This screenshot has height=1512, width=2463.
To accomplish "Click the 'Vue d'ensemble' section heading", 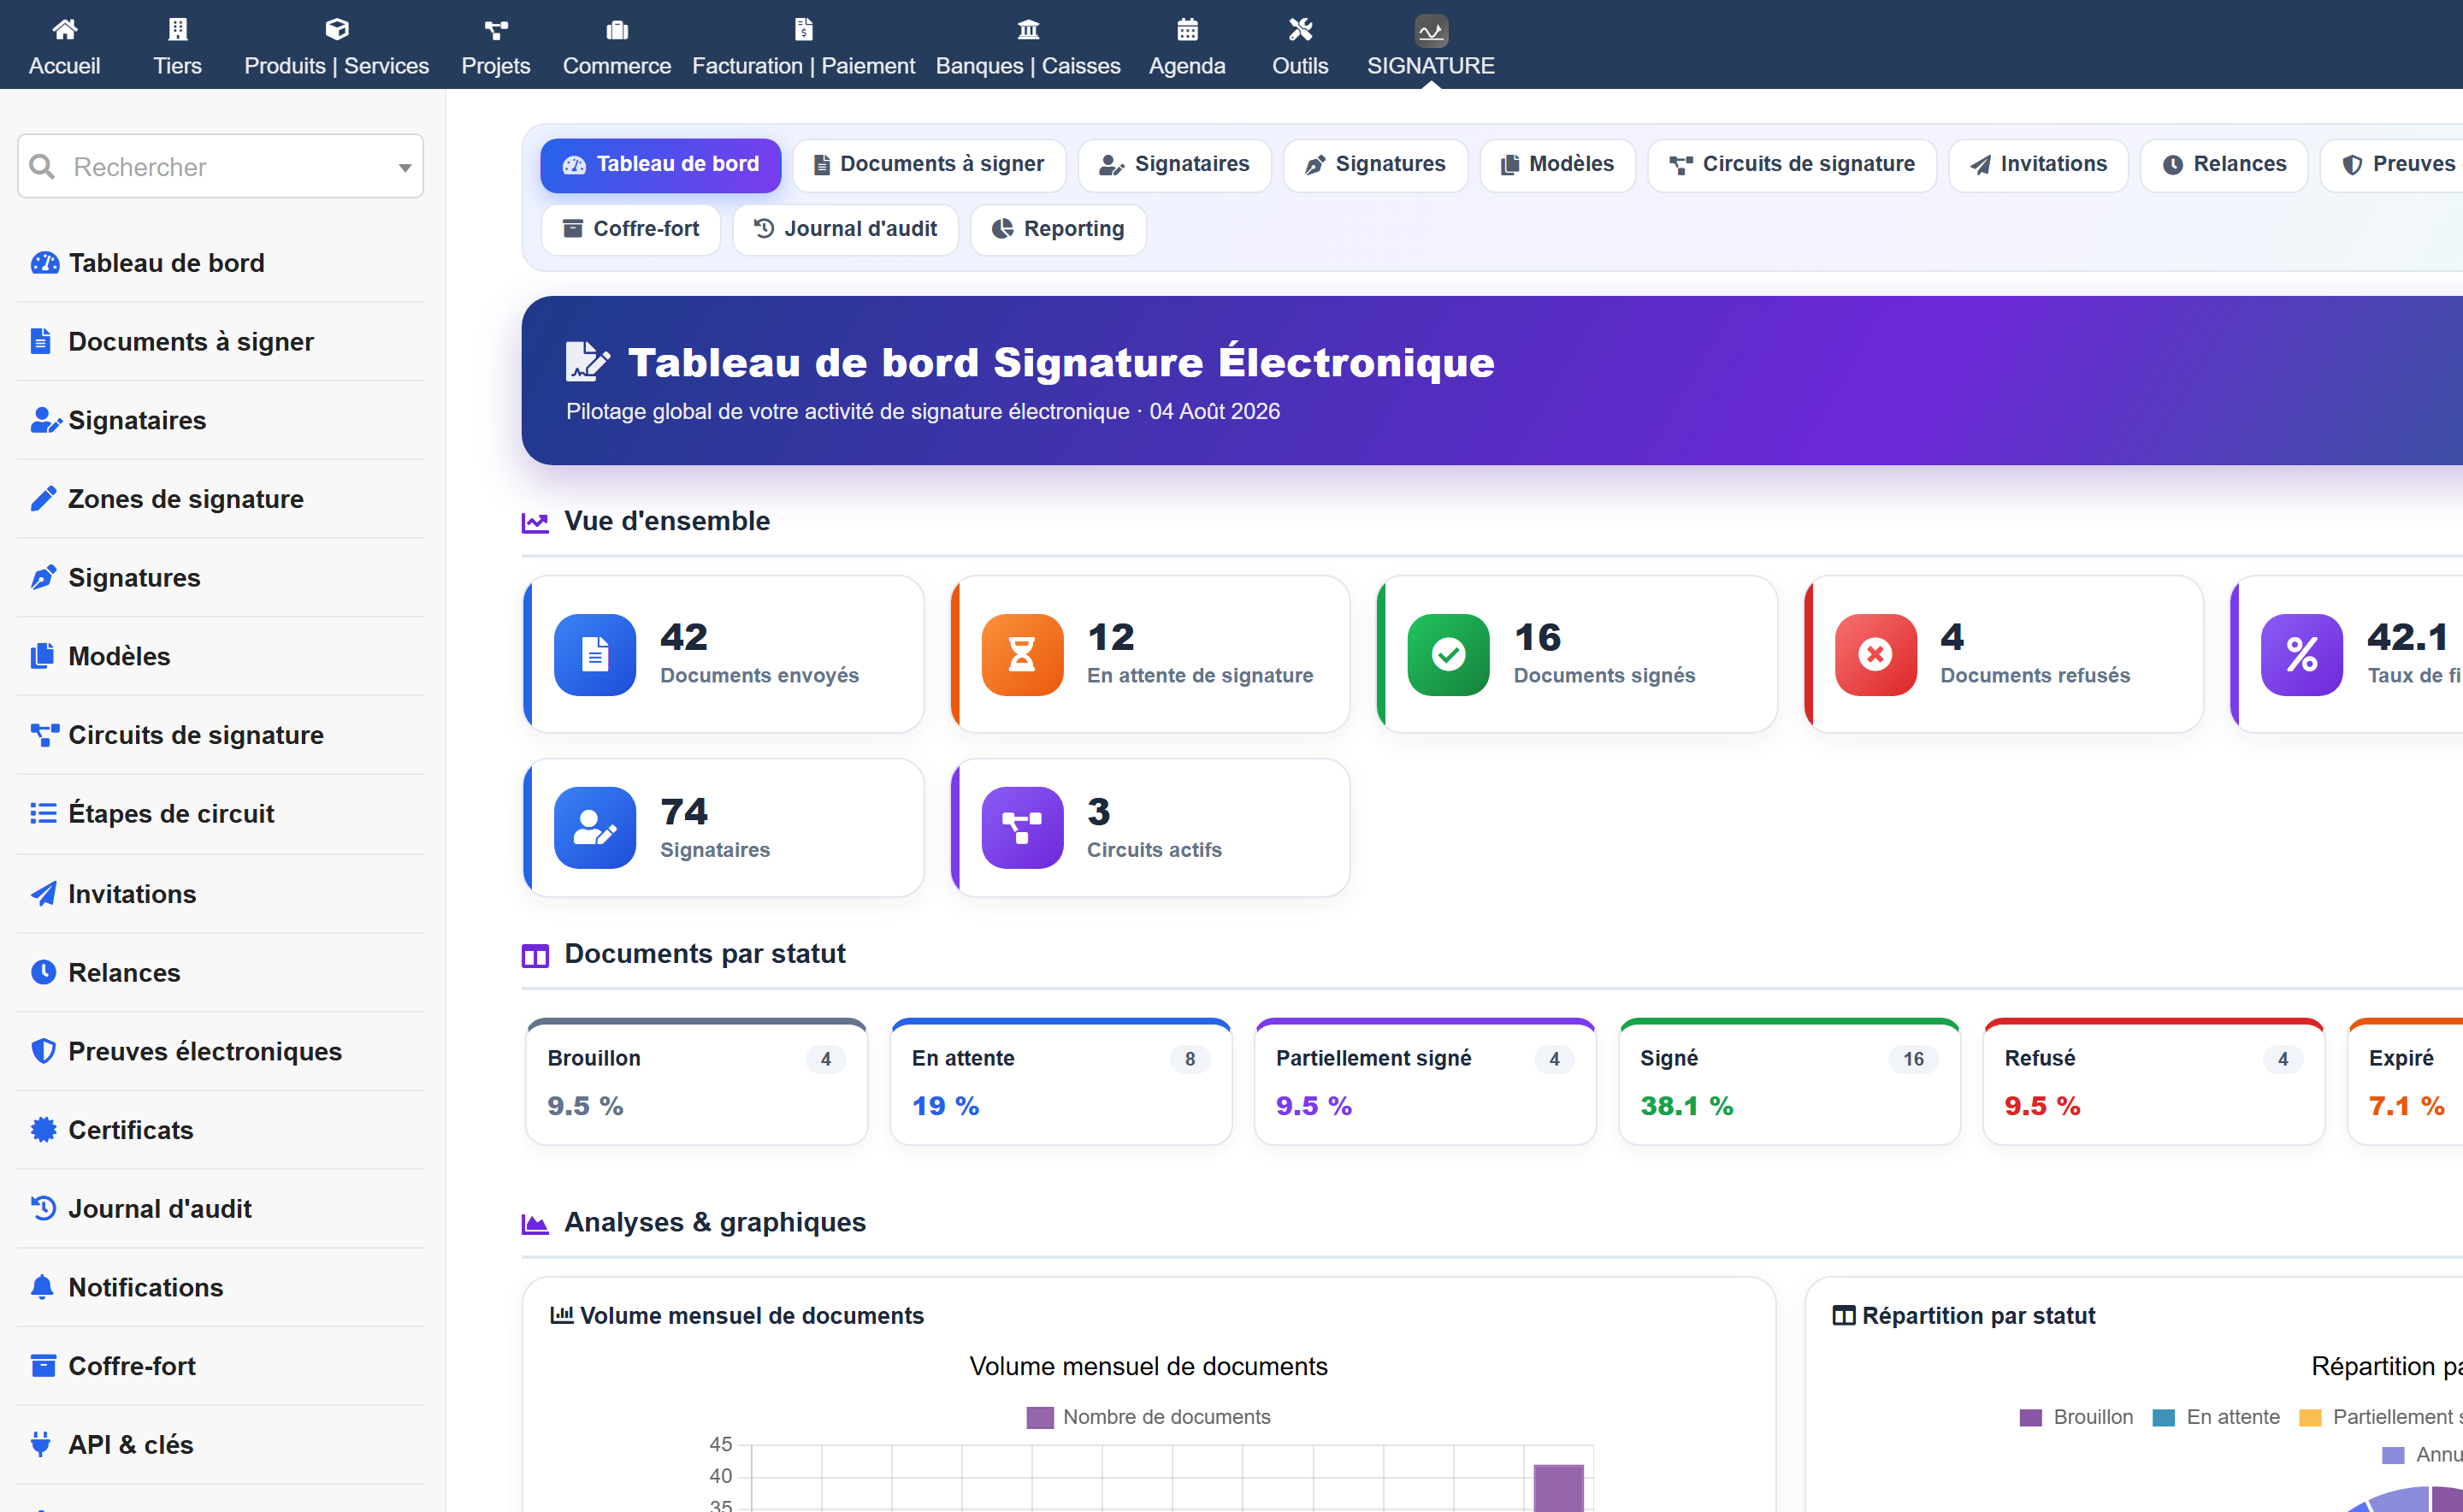I will 667,521.
